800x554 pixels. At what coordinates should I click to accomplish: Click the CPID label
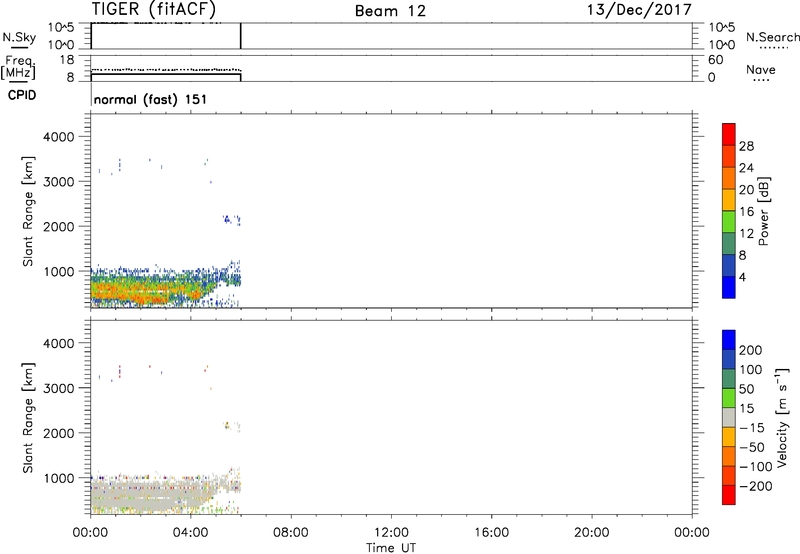point(22,95)
